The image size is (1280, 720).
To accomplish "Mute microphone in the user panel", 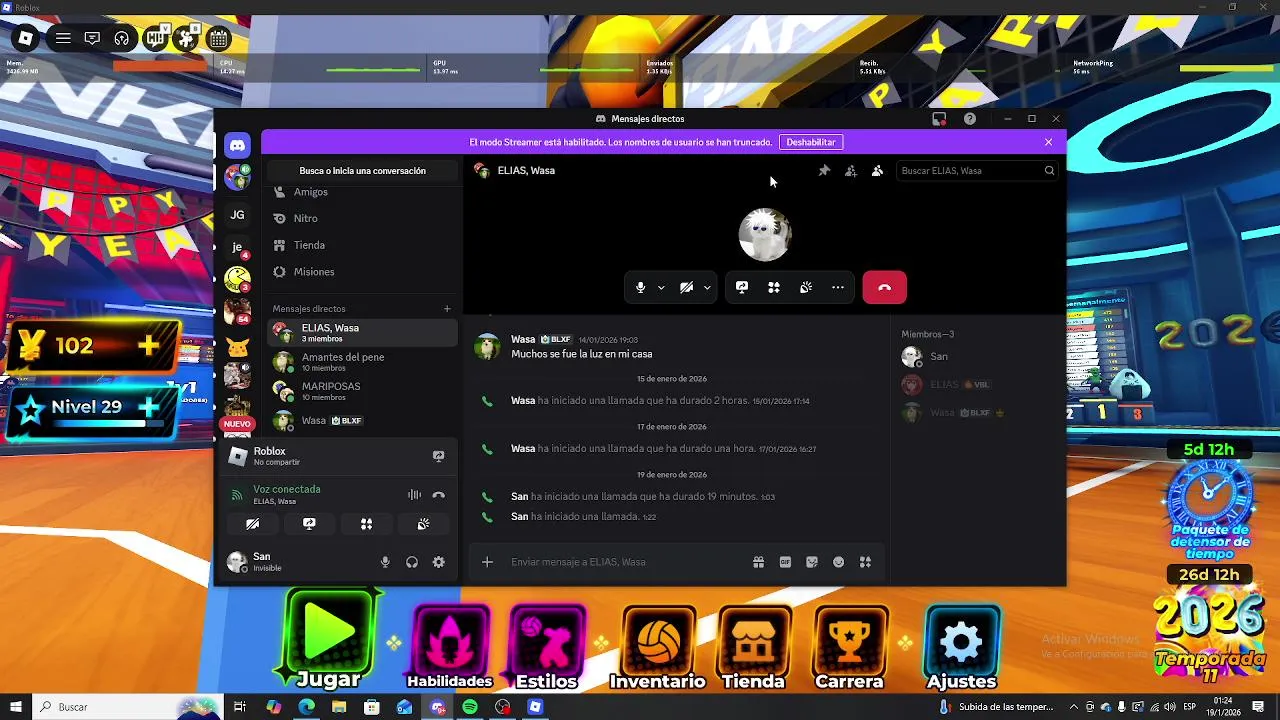I will tap(385, 563).
